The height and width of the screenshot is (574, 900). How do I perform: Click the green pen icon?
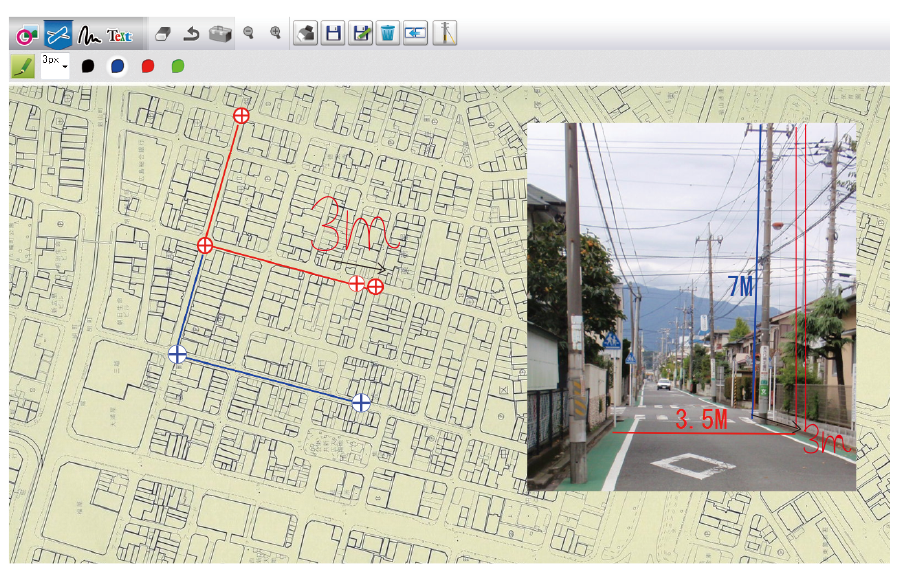coord(23,67)
